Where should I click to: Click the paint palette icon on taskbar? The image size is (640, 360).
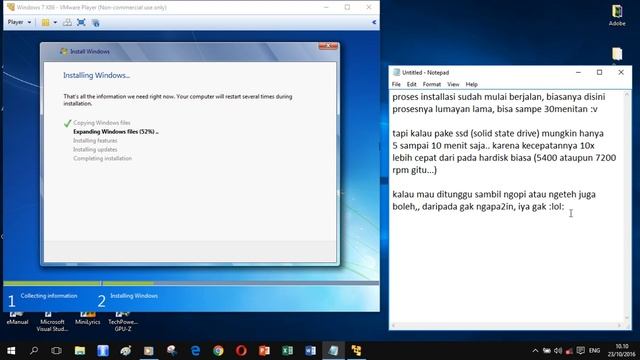point(126,351)
